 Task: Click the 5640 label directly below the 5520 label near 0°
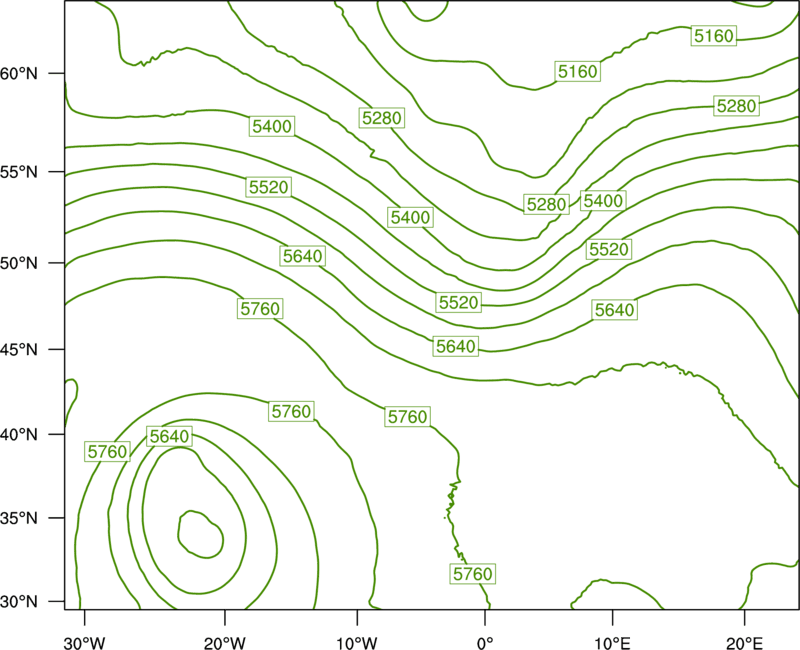(456, 346)
